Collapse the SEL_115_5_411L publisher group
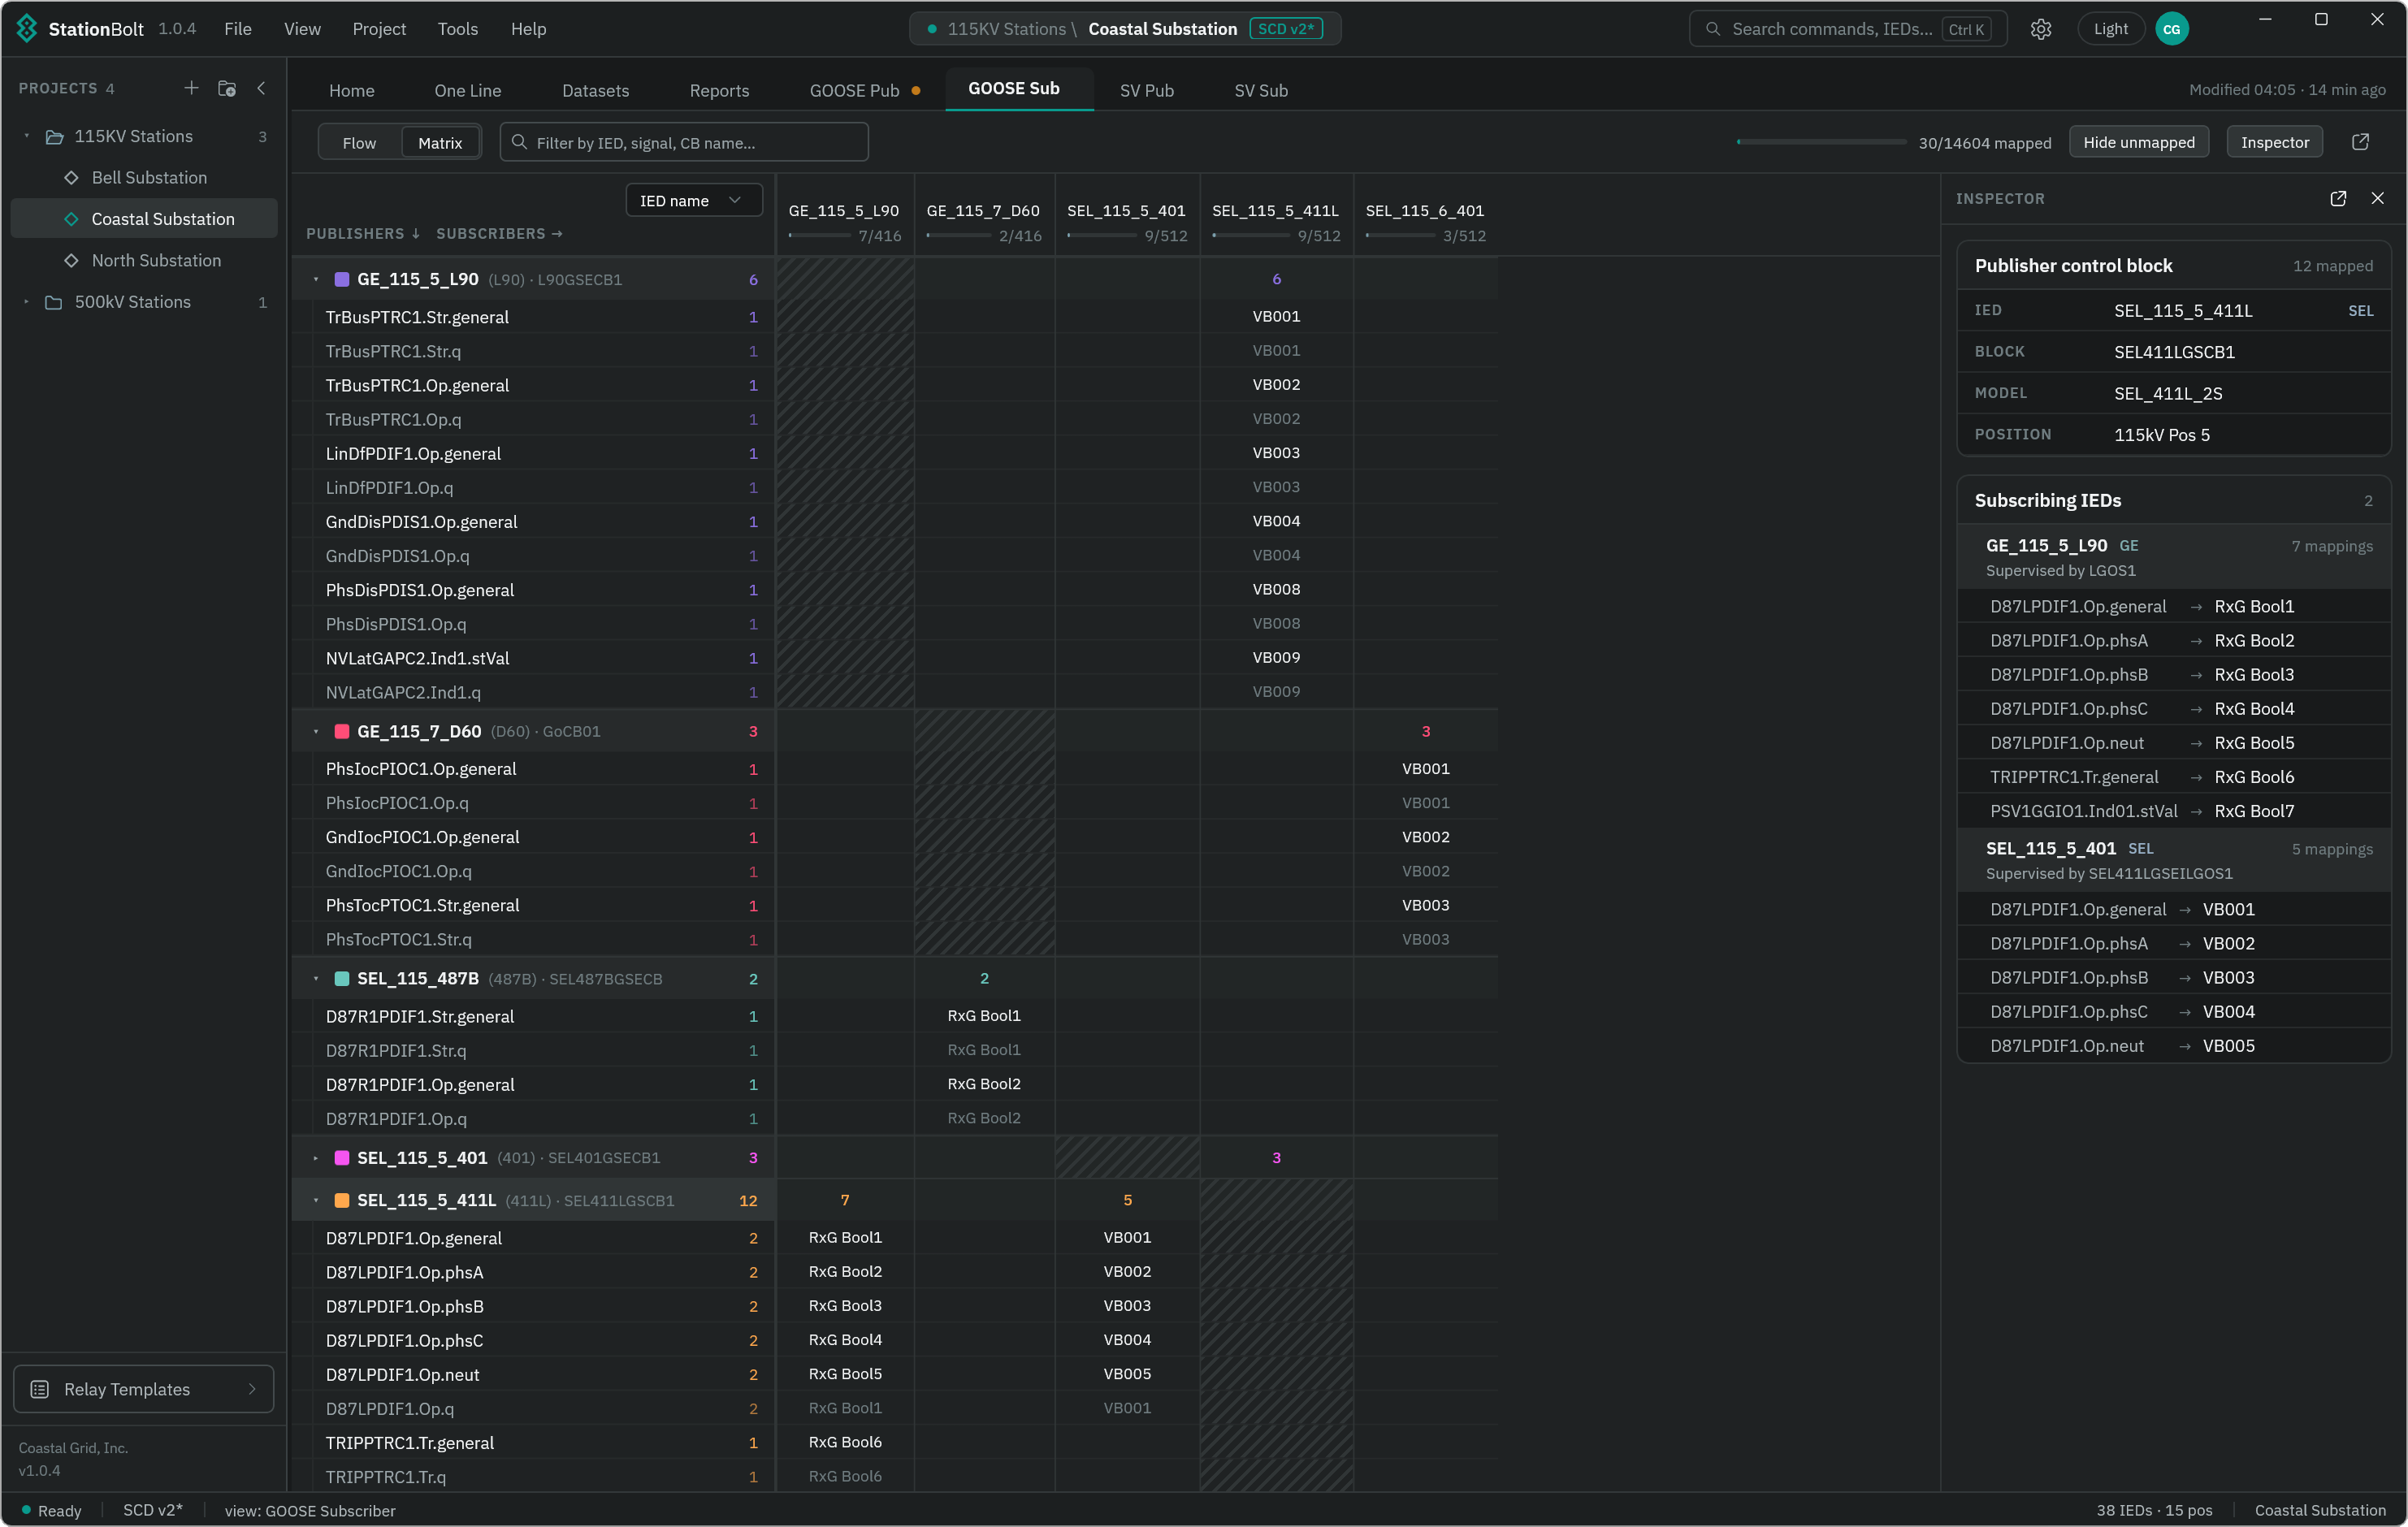The height and width of the screenshot is (1527, 2408). pos(316,1200)
